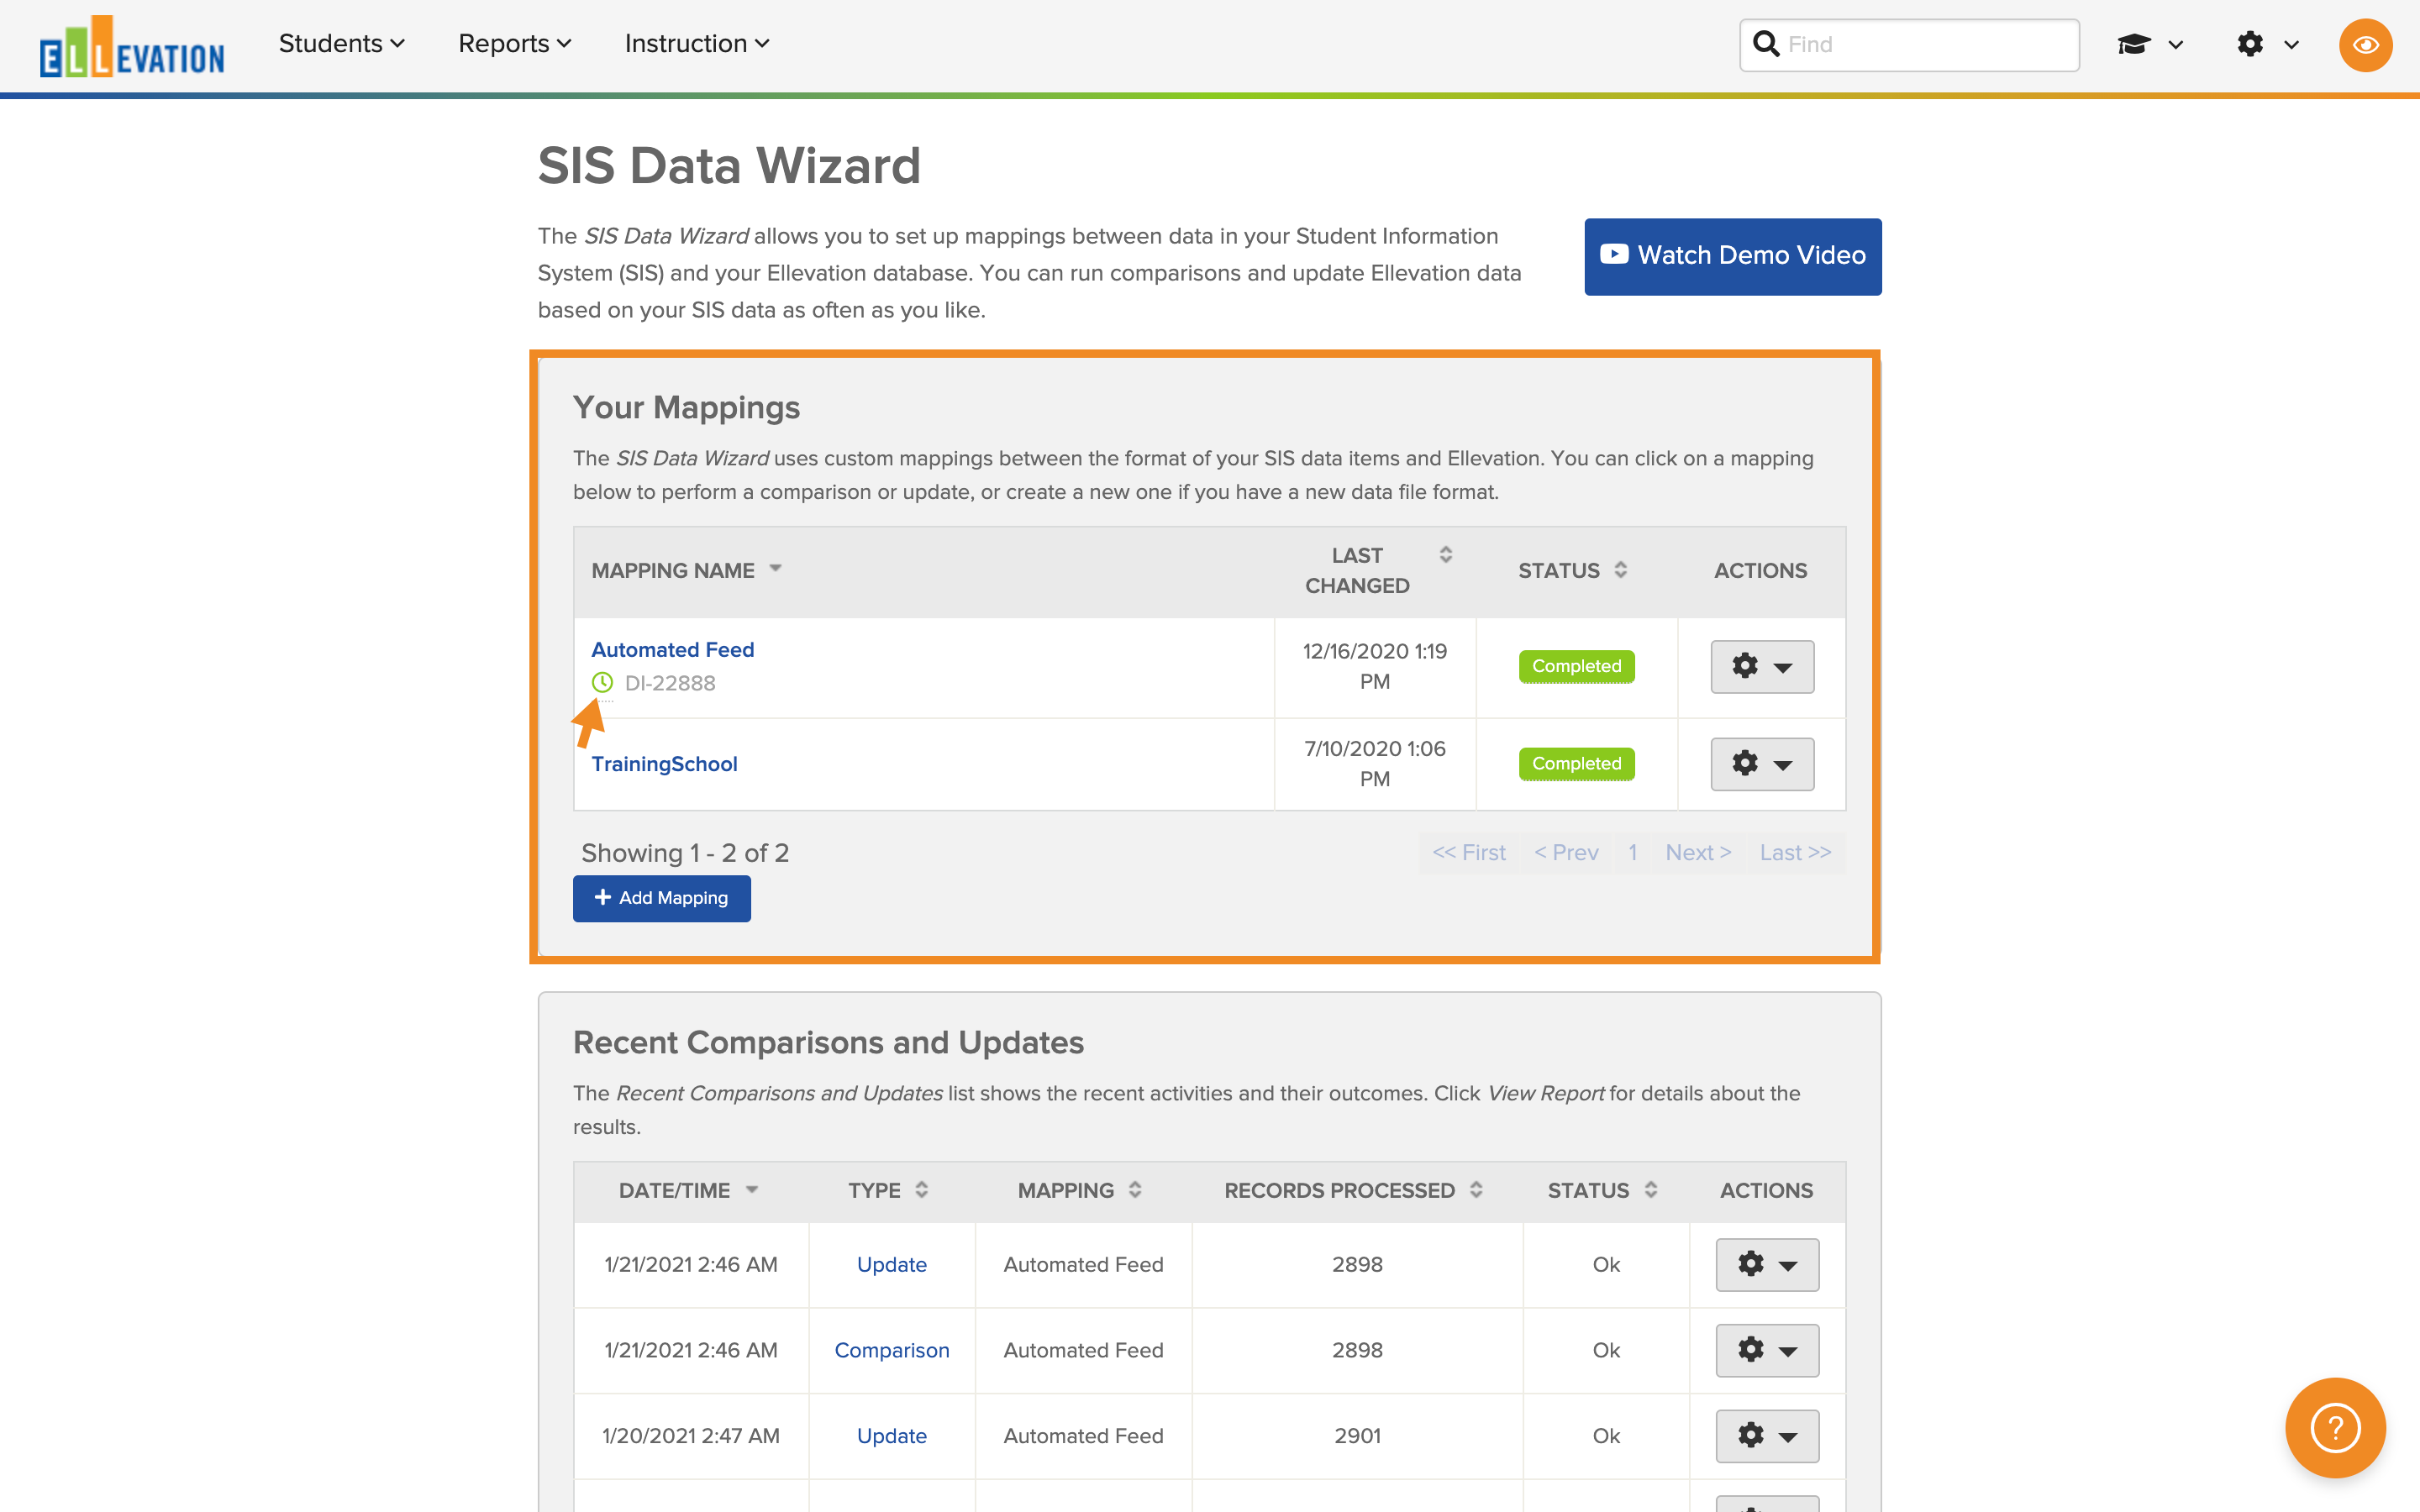Screen dimensions: 2420x1512
Task: Click the green clock schedule icon
Action: click(x=602, y=683)
